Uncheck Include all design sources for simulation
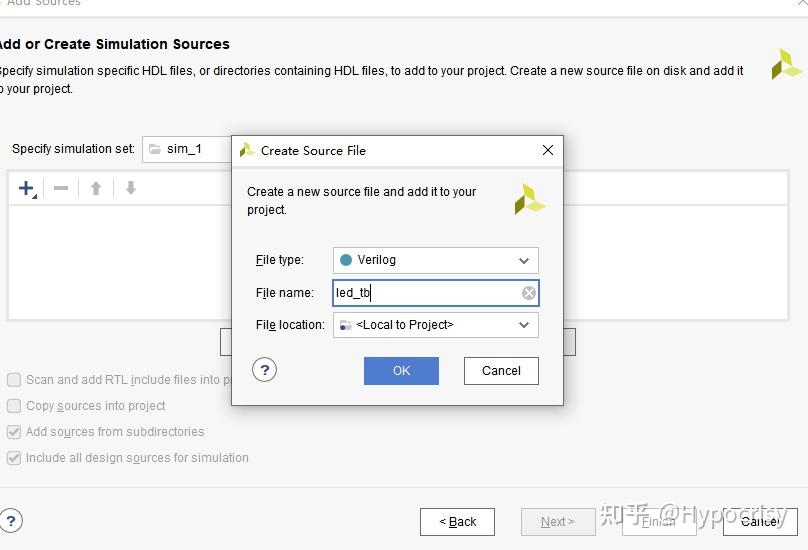Image resolution: width=808 pixels, height=550 pixels. point(14,458)
